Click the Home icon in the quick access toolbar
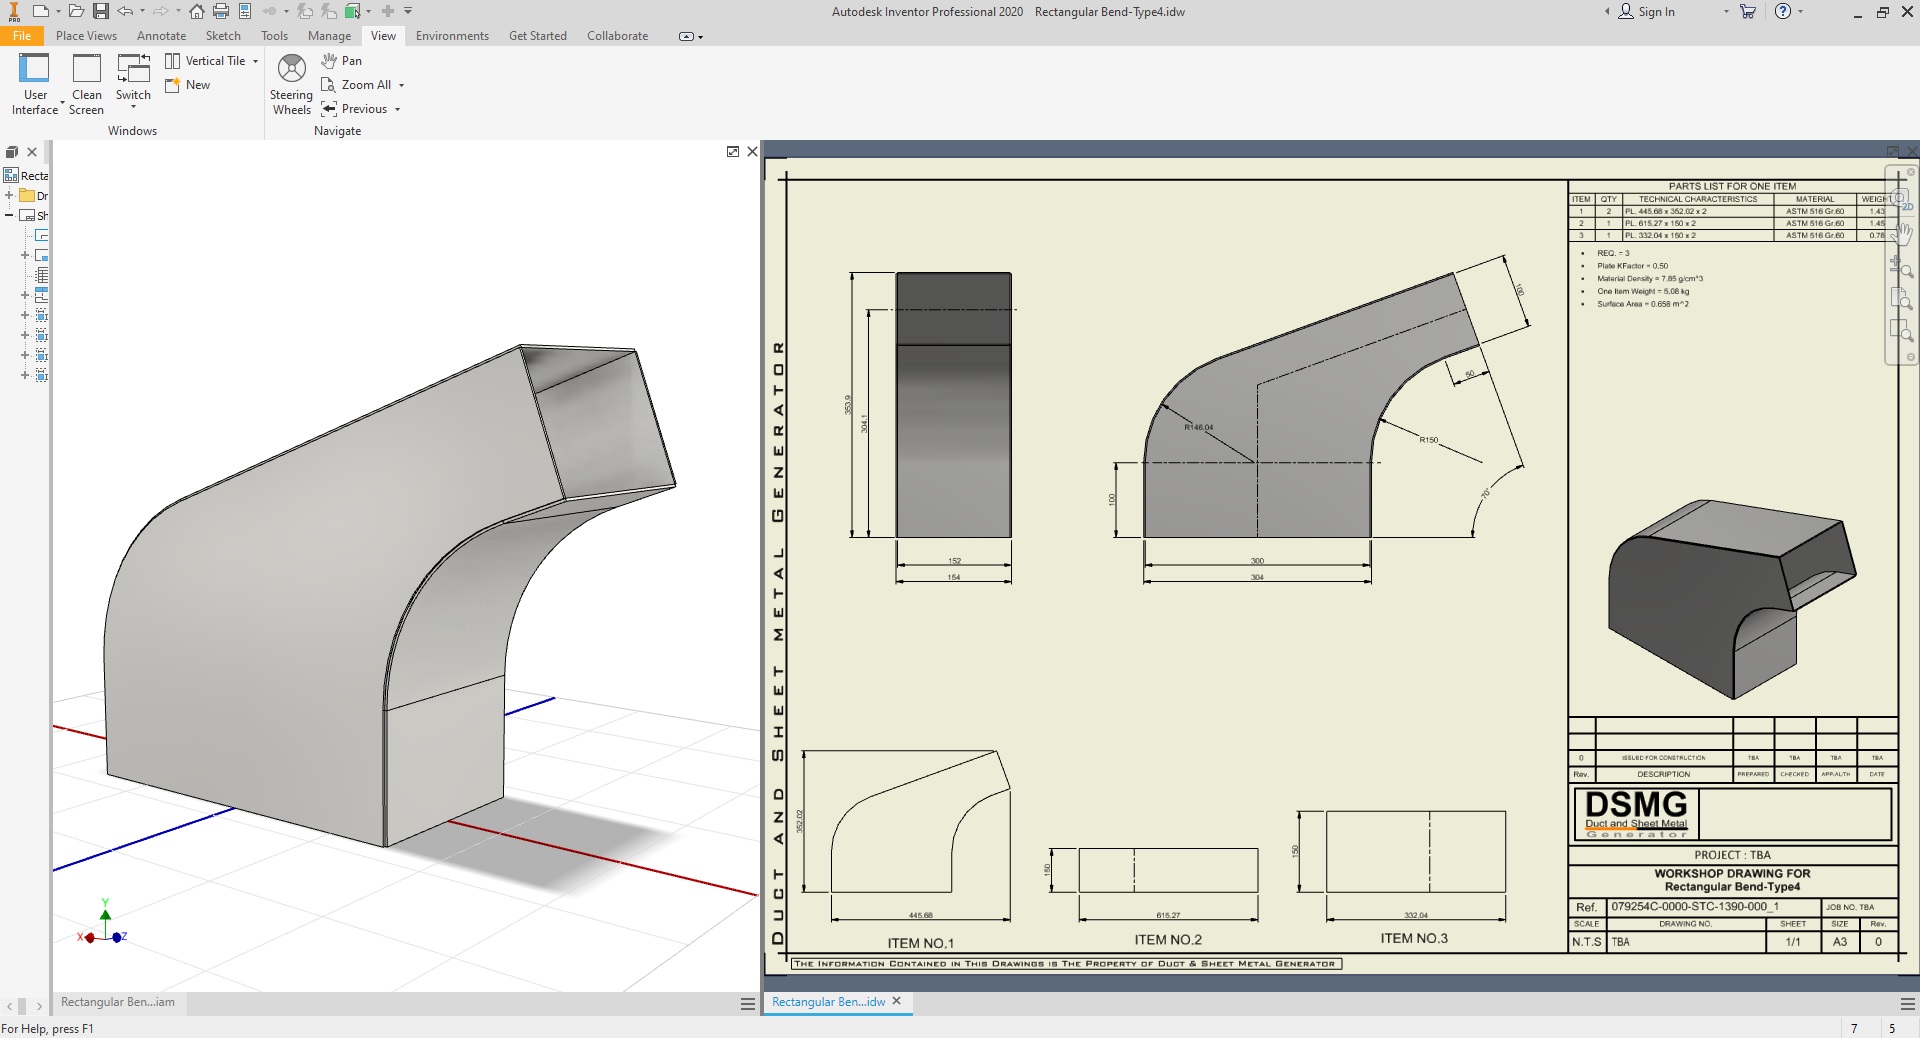This screenshot has width=1920, height=1038. point(197,12)
